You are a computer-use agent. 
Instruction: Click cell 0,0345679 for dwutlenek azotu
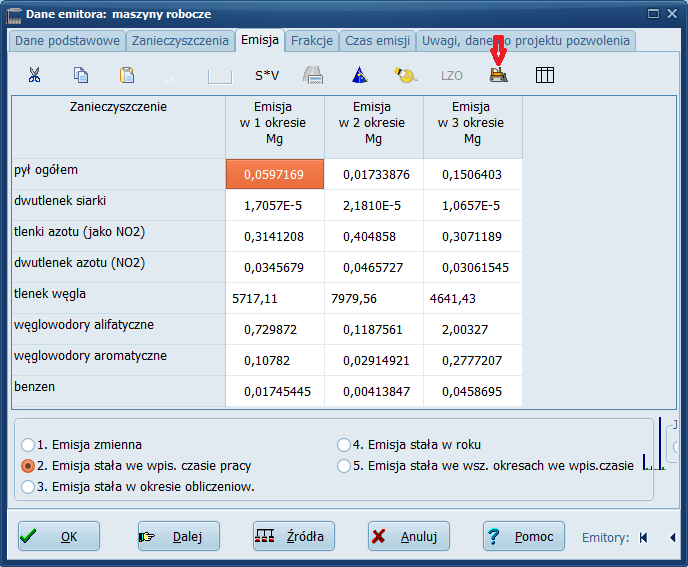coord(275,267)
